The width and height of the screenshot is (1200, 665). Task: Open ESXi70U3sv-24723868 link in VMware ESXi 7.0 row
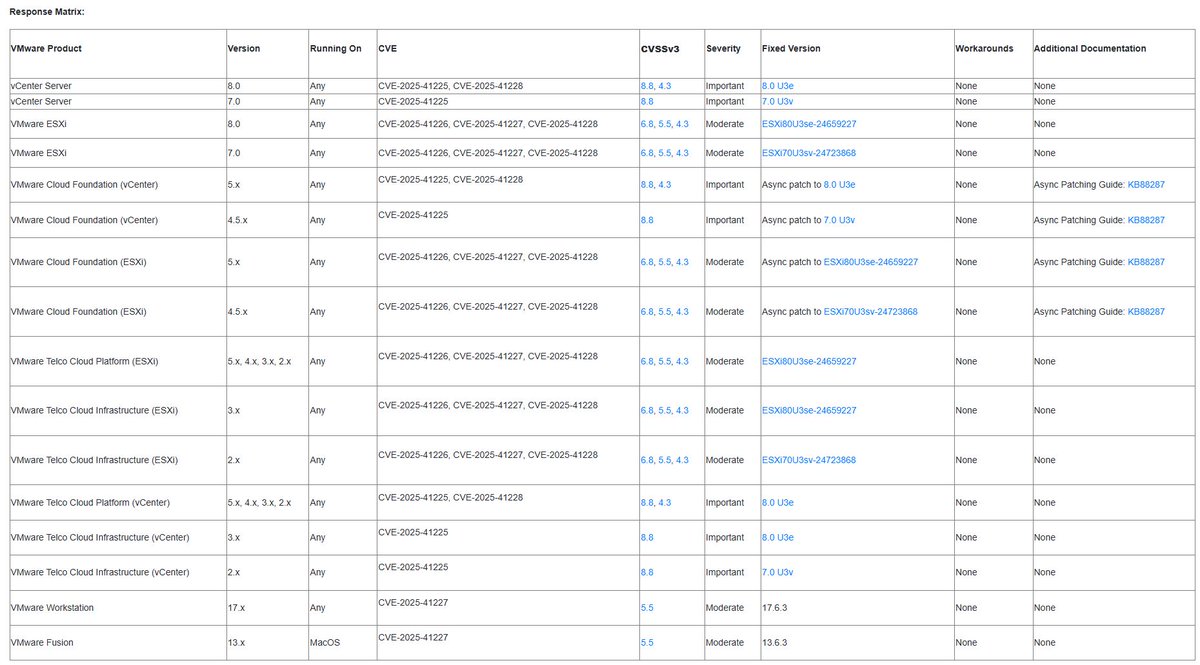tap(809, 153)
